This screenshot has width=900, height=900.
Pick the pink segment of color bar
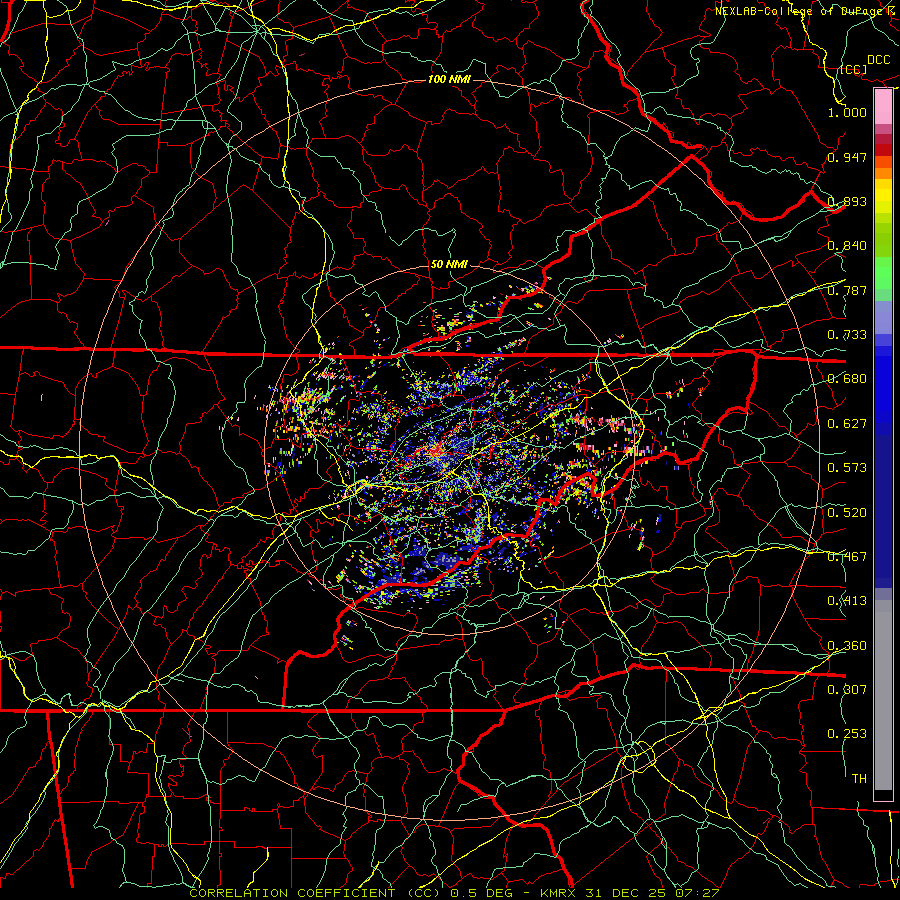click(883, 107)
